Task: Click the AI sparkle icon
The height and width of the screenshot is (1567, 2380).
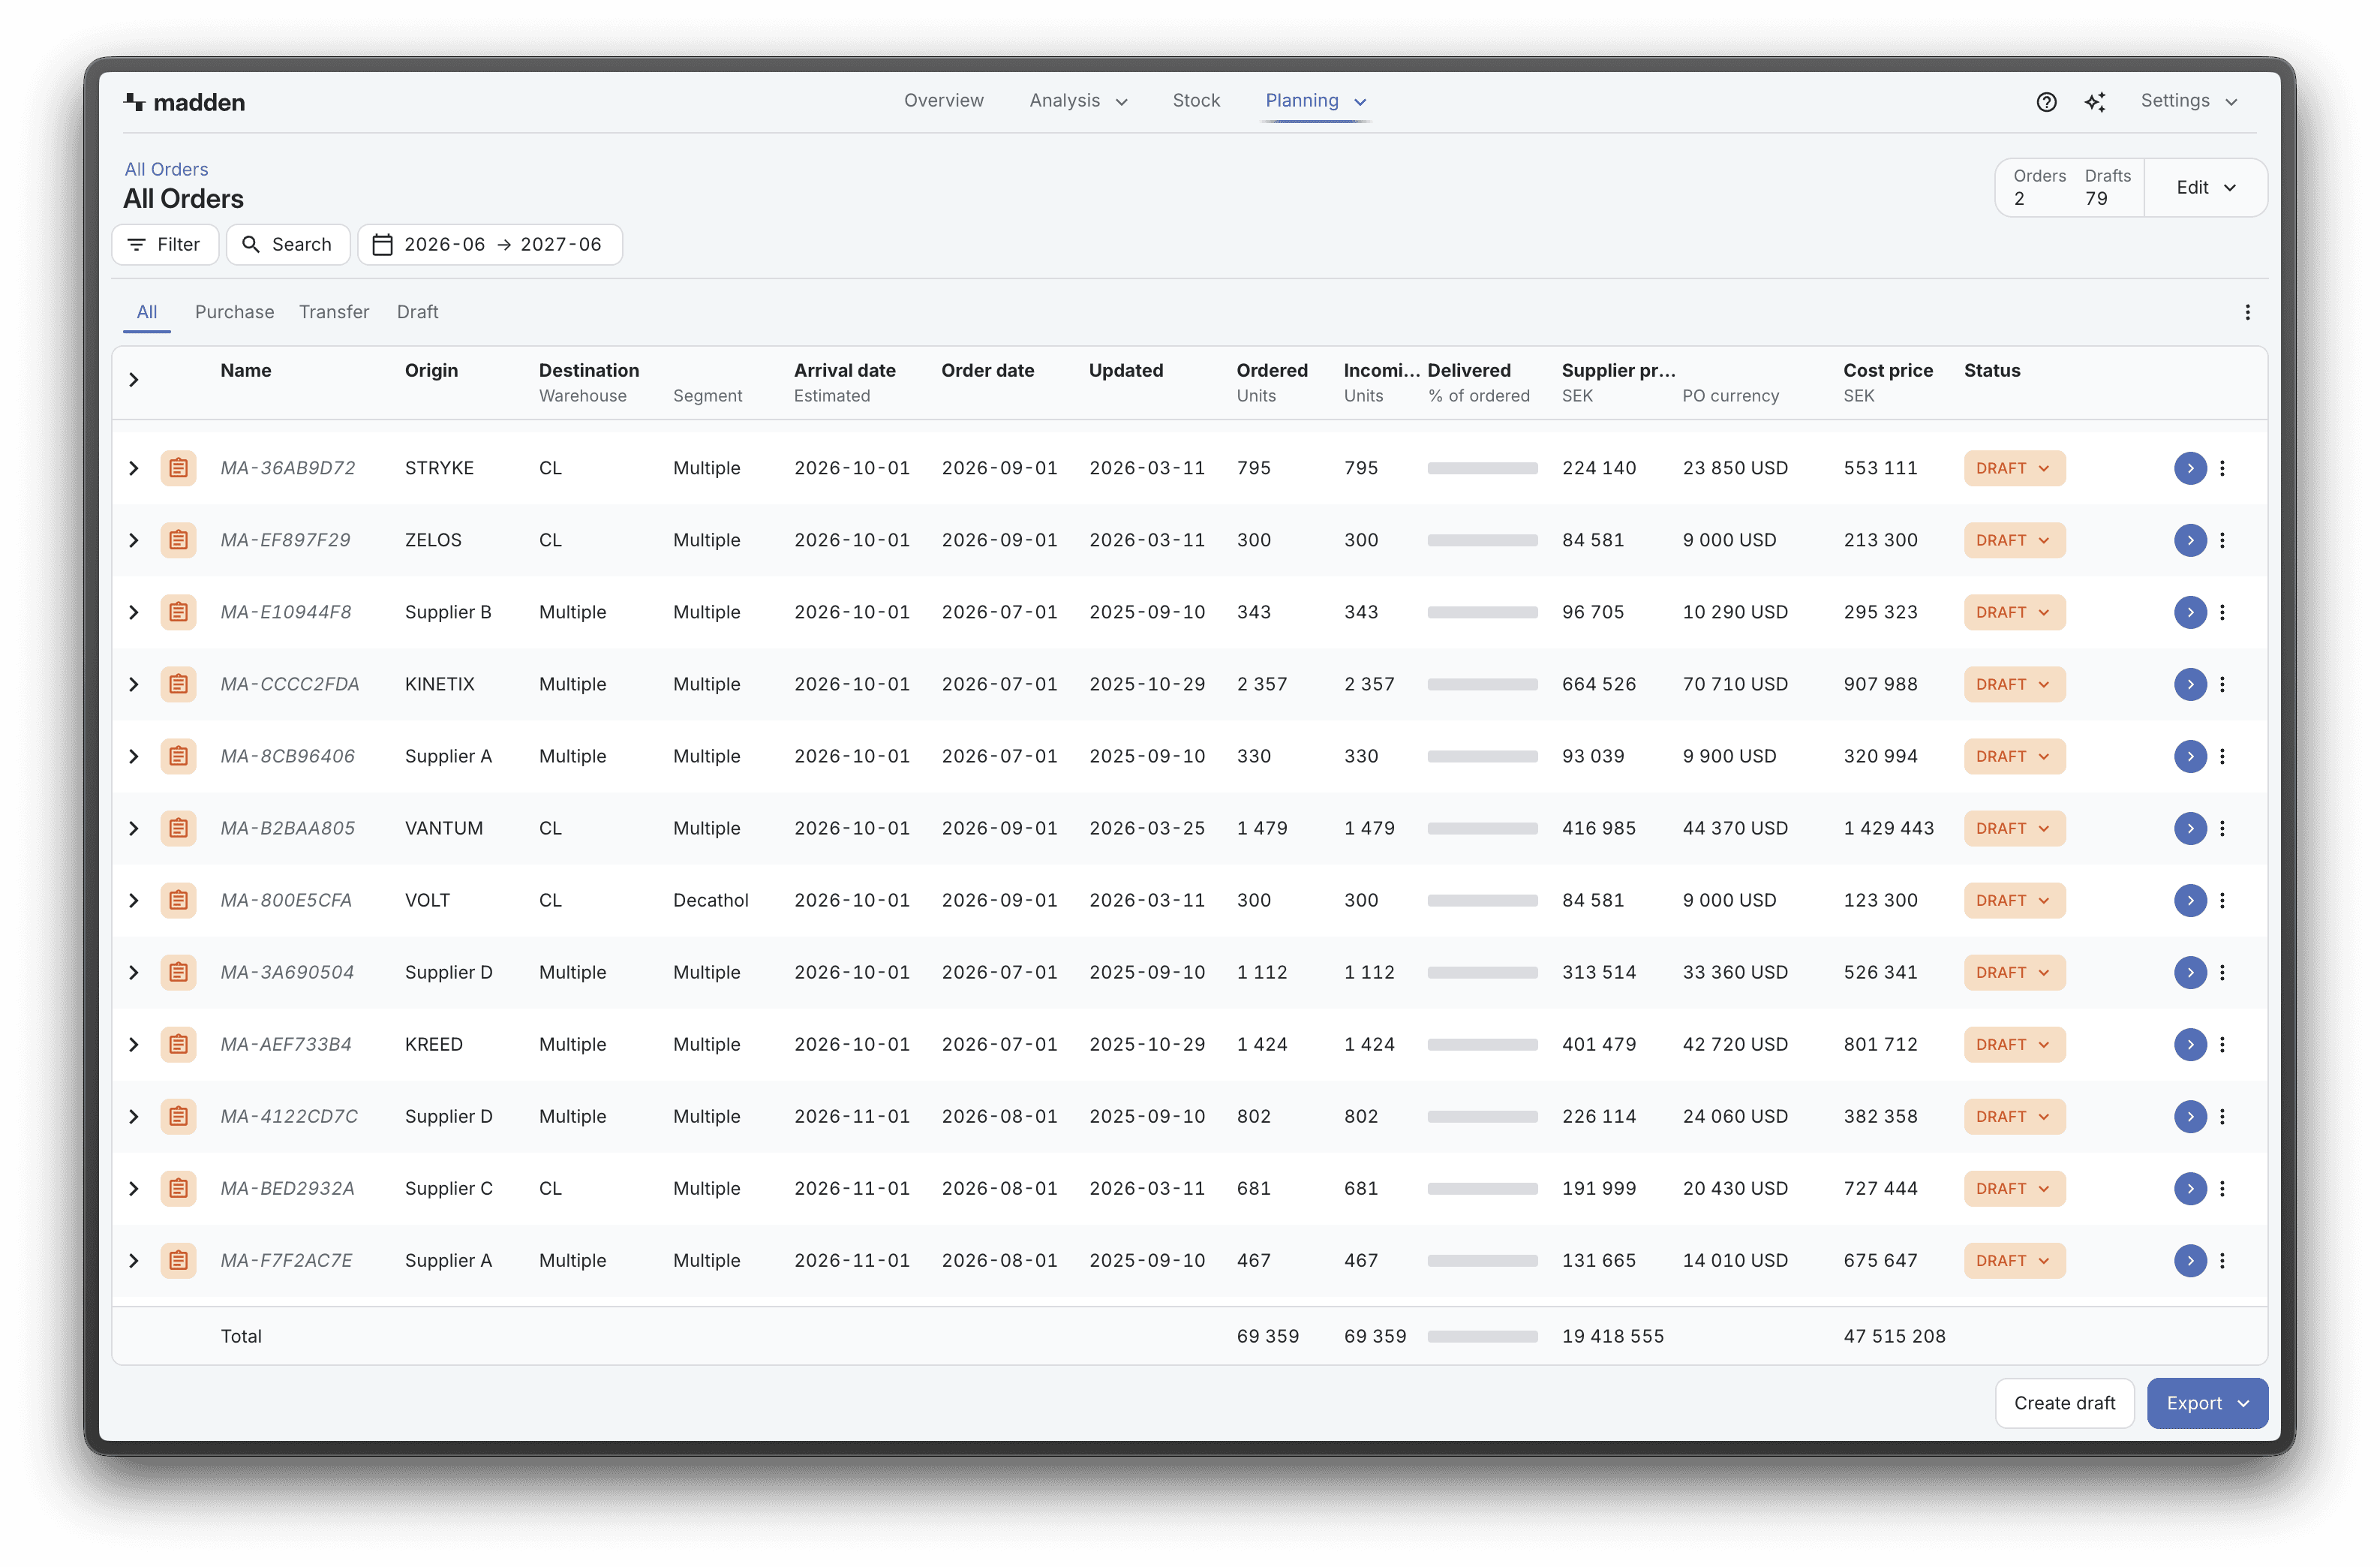Action: click(2095, 101)
